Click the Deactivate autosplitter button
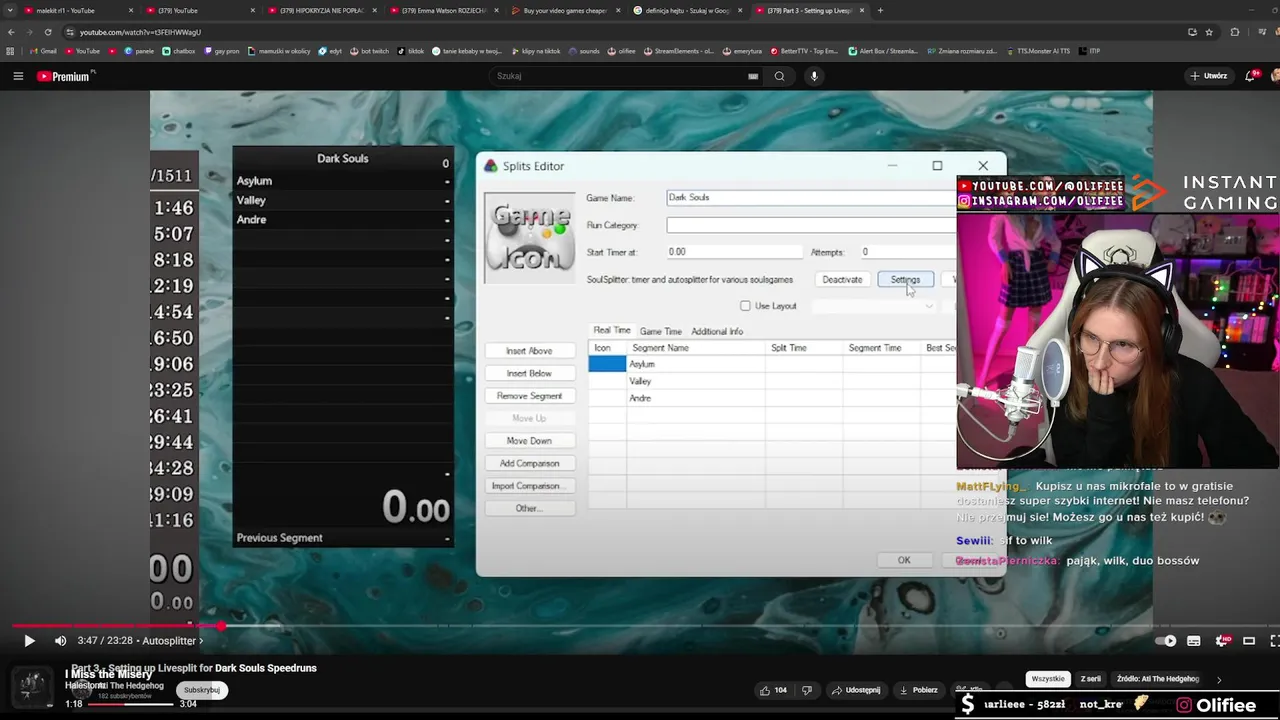 coord(842,280)
